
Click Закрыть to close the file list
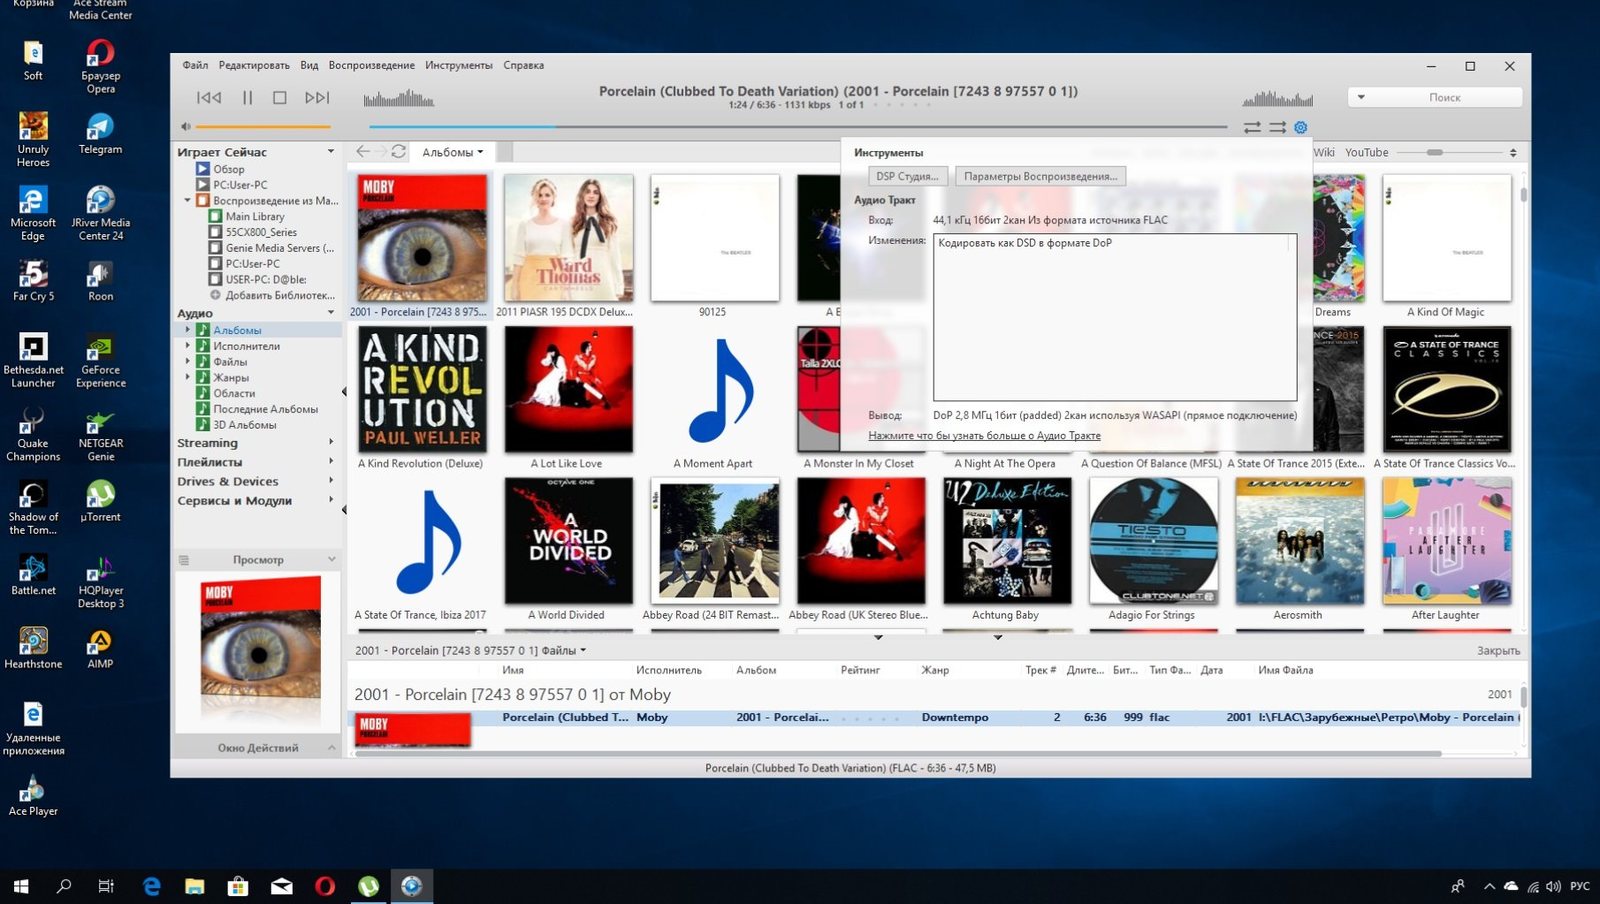pos(1498,650)
